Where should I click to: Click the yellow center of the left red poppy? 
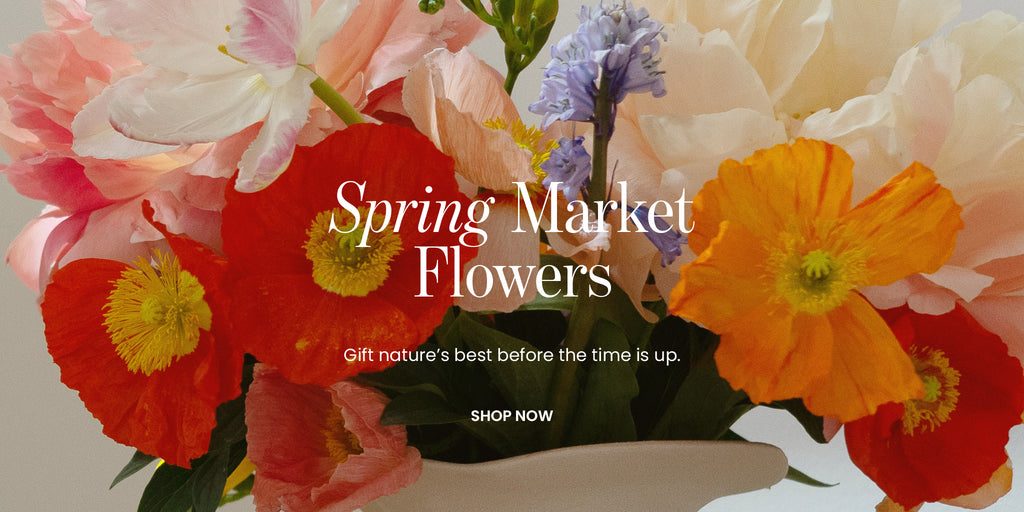tap(157, 312)
